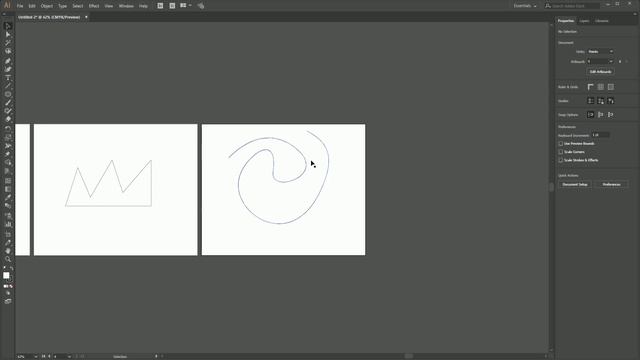Click the Edit Artboards button
The width and height of the screenshot is (640, 360).
click(x=600, y=72)
